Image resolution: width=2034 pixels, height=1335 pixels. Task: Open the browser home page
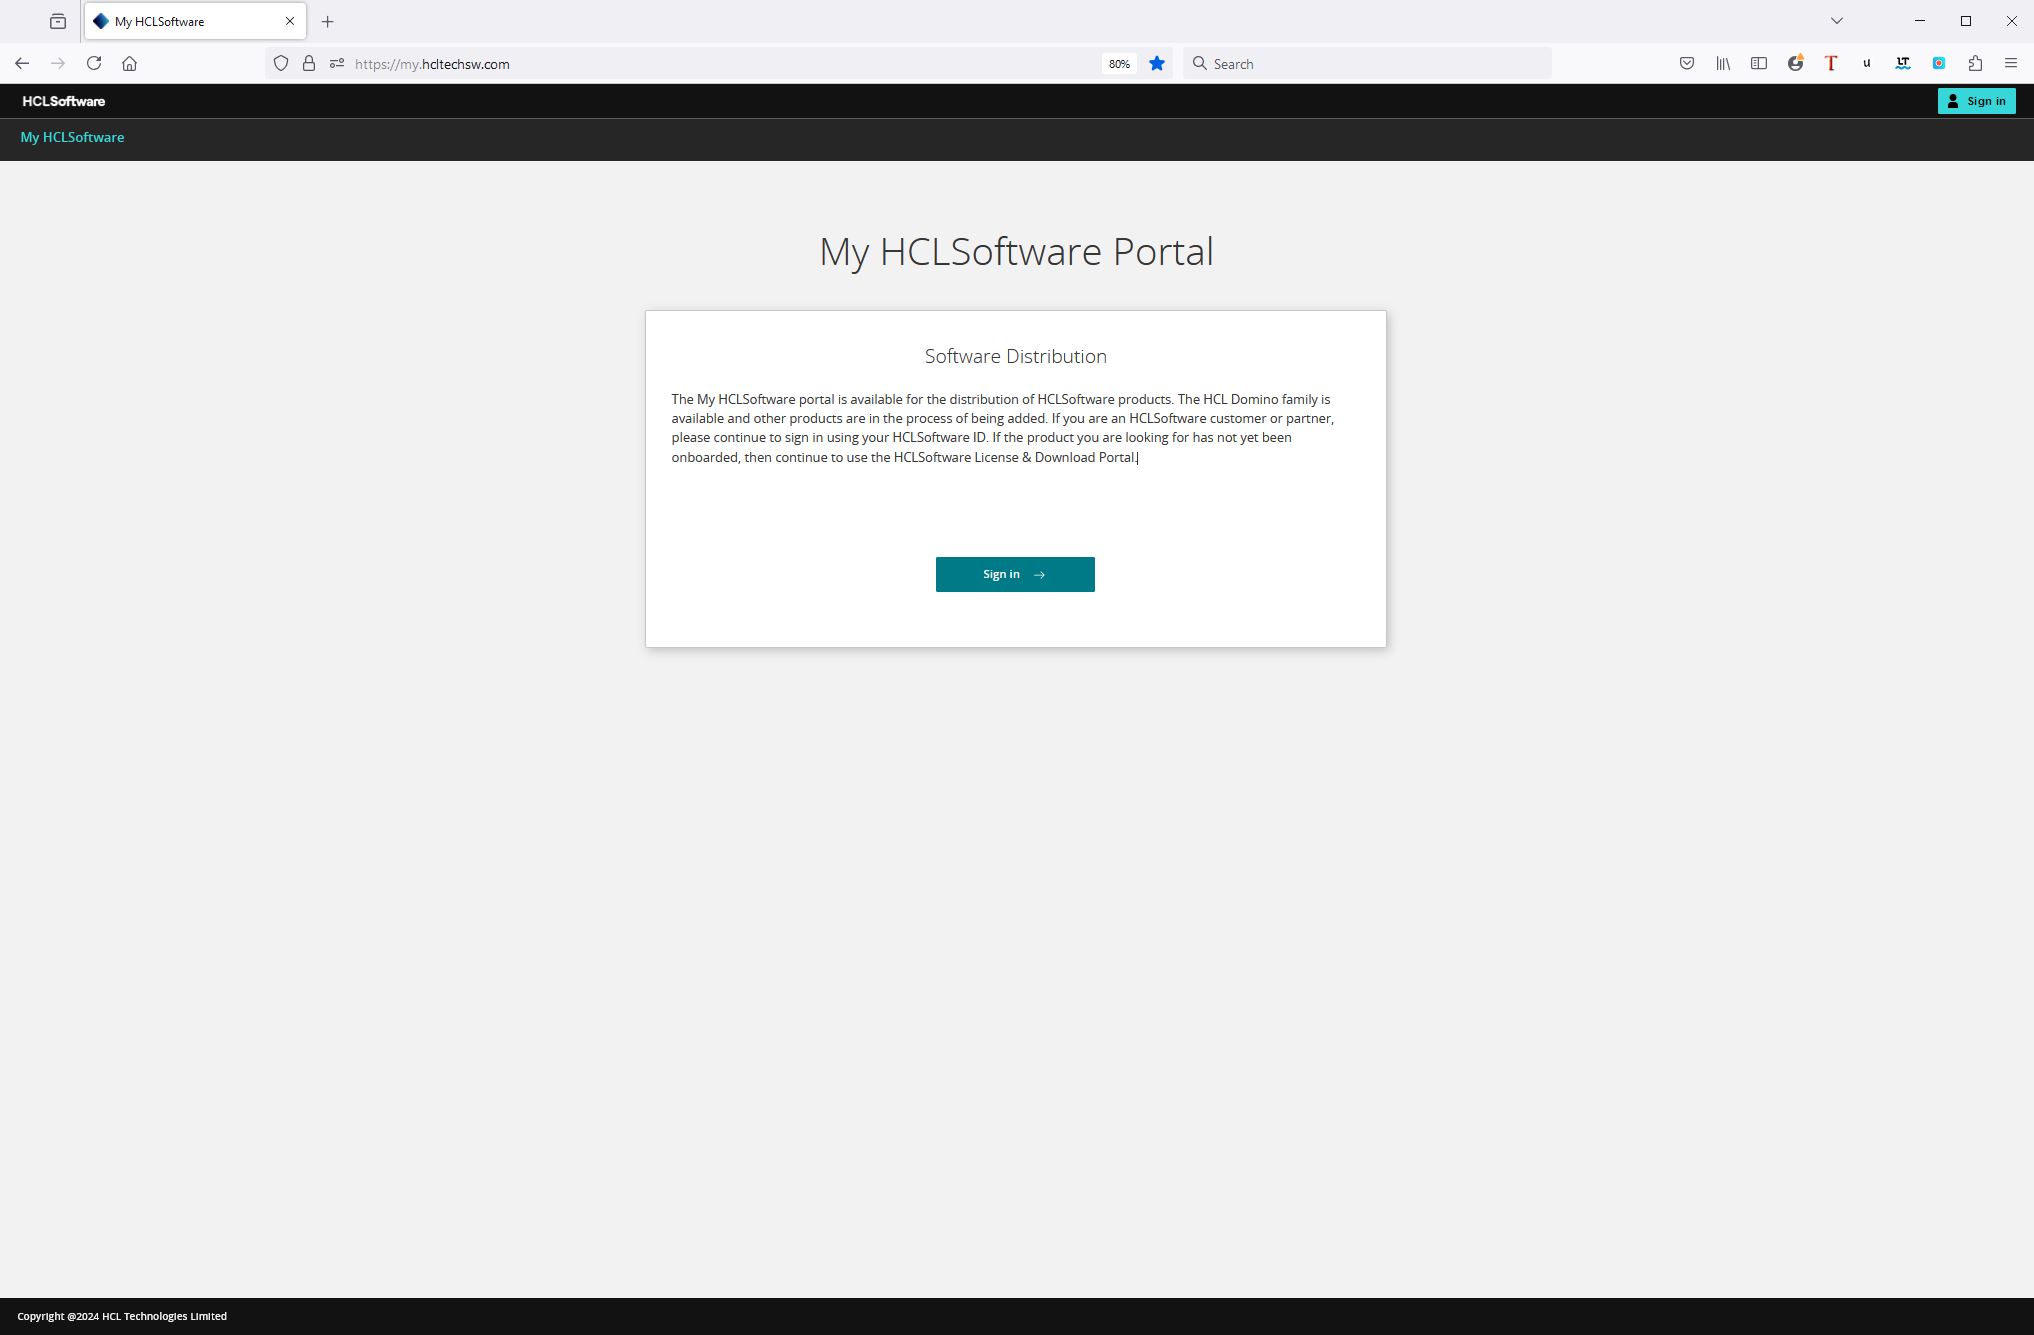(x=129, y=63)
